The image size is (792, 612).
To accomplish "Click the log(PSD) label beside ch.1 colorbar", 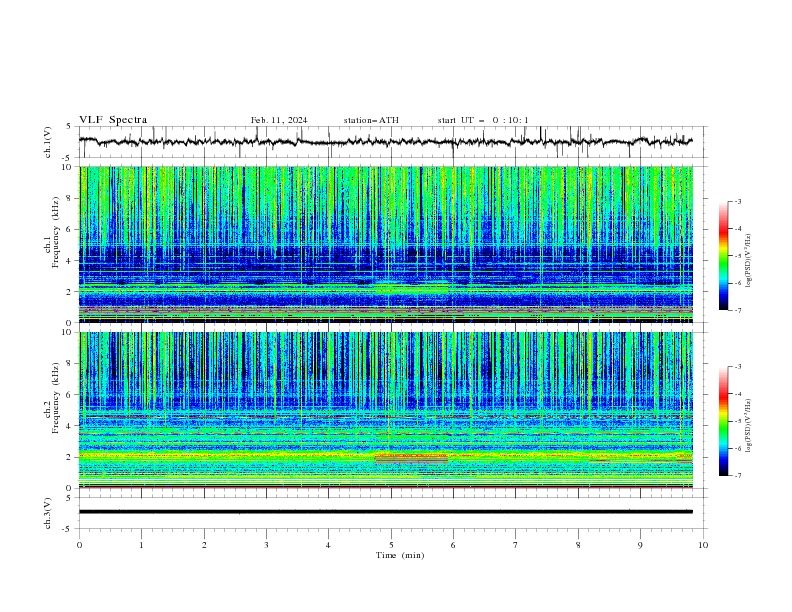I will coord(748,261).
